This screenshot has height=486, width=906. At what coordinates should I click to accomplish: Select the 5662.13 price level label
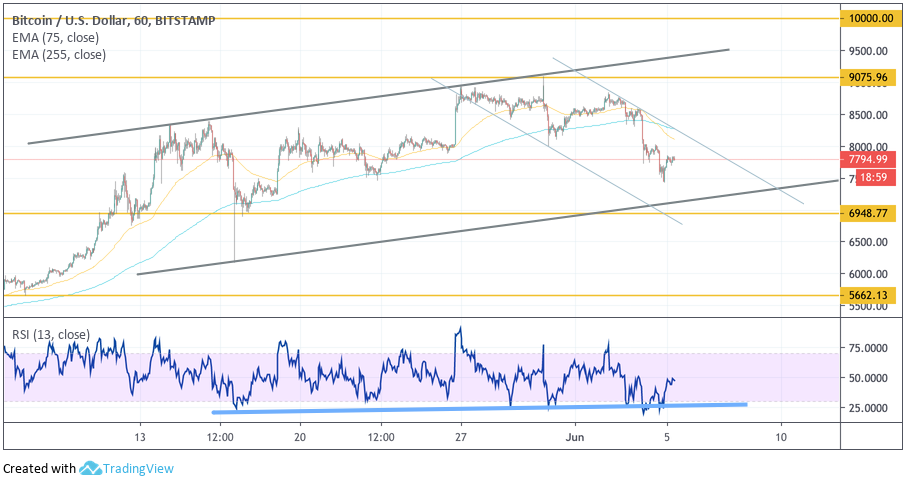pos(866,295)
